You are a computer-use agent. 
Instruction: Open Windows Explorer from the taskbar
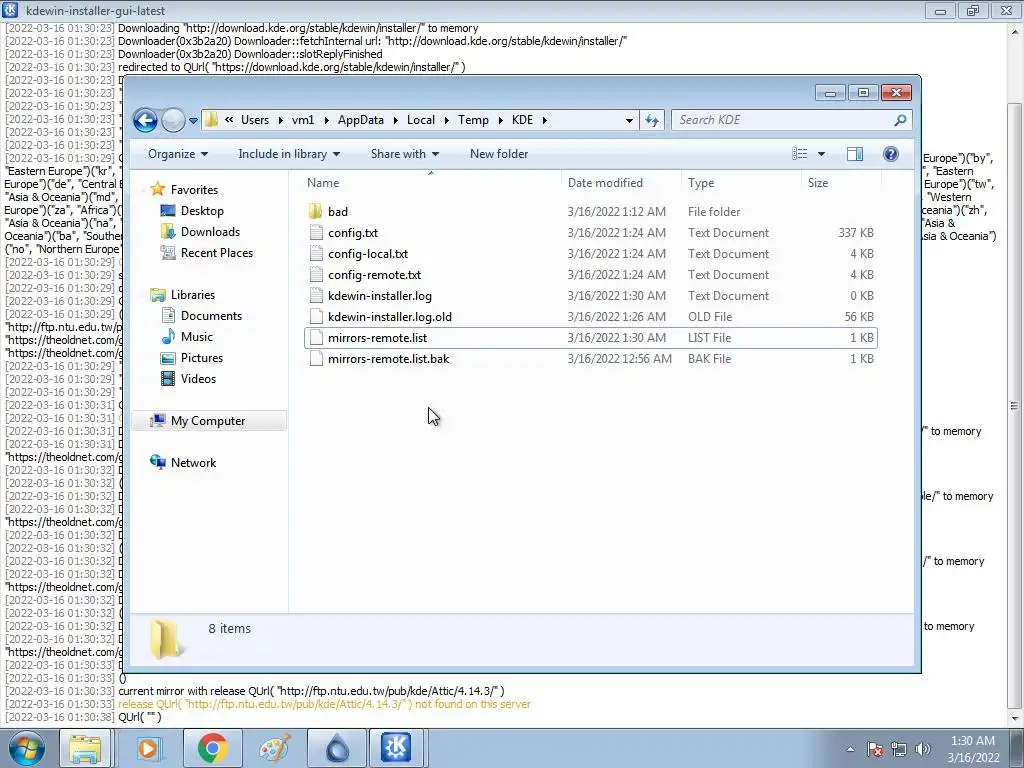tap(85, 748)
